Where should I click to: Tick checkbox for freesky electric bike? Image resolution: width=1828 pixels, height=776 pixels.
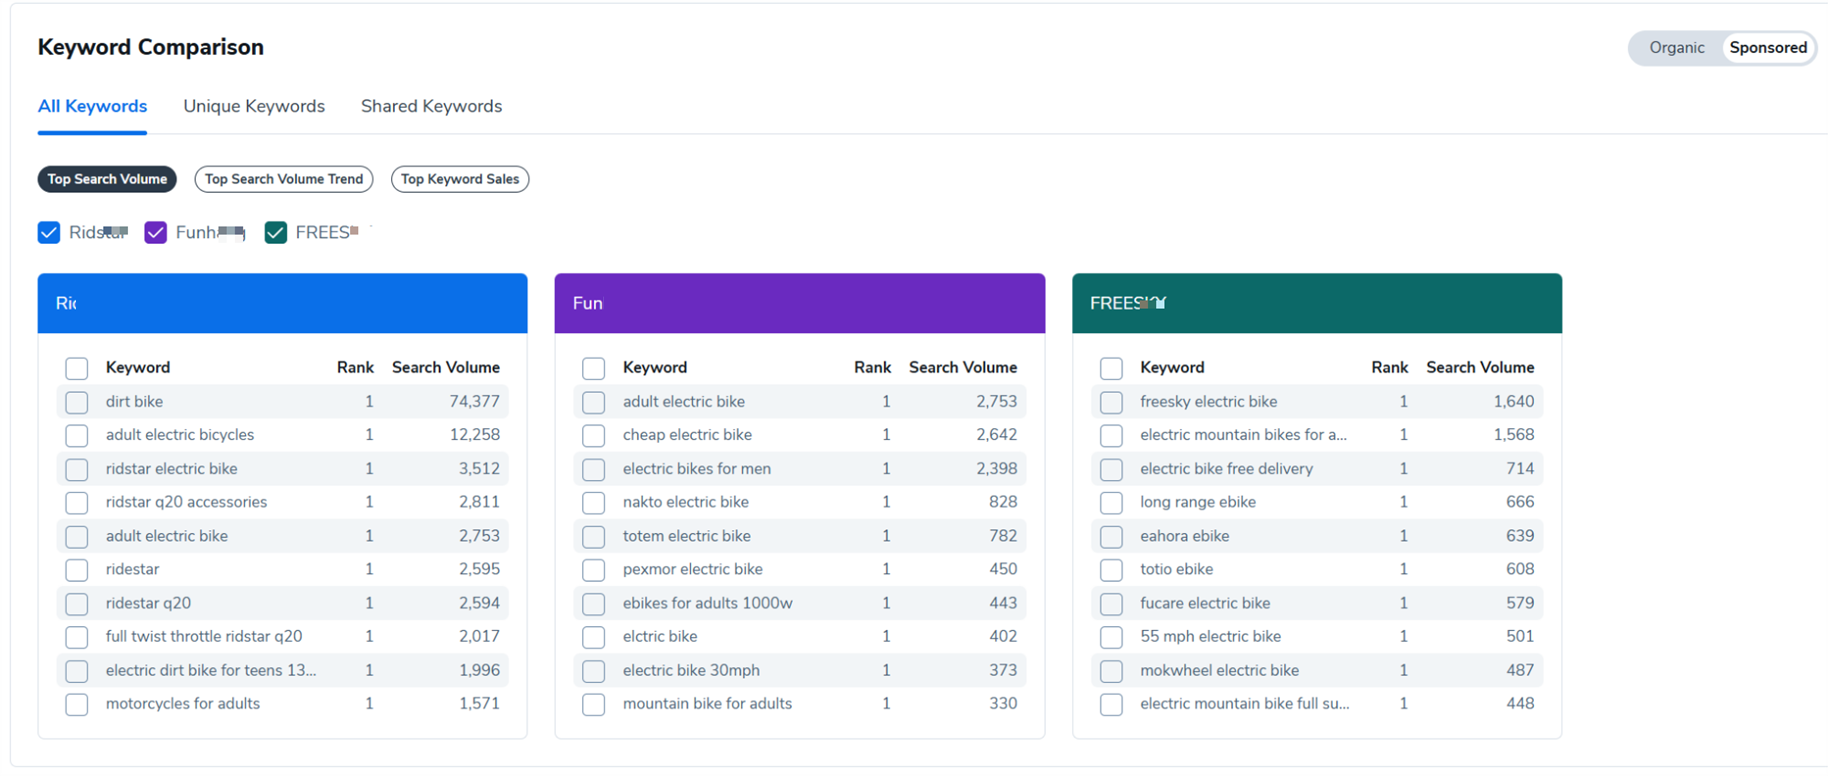[1111, 402]
